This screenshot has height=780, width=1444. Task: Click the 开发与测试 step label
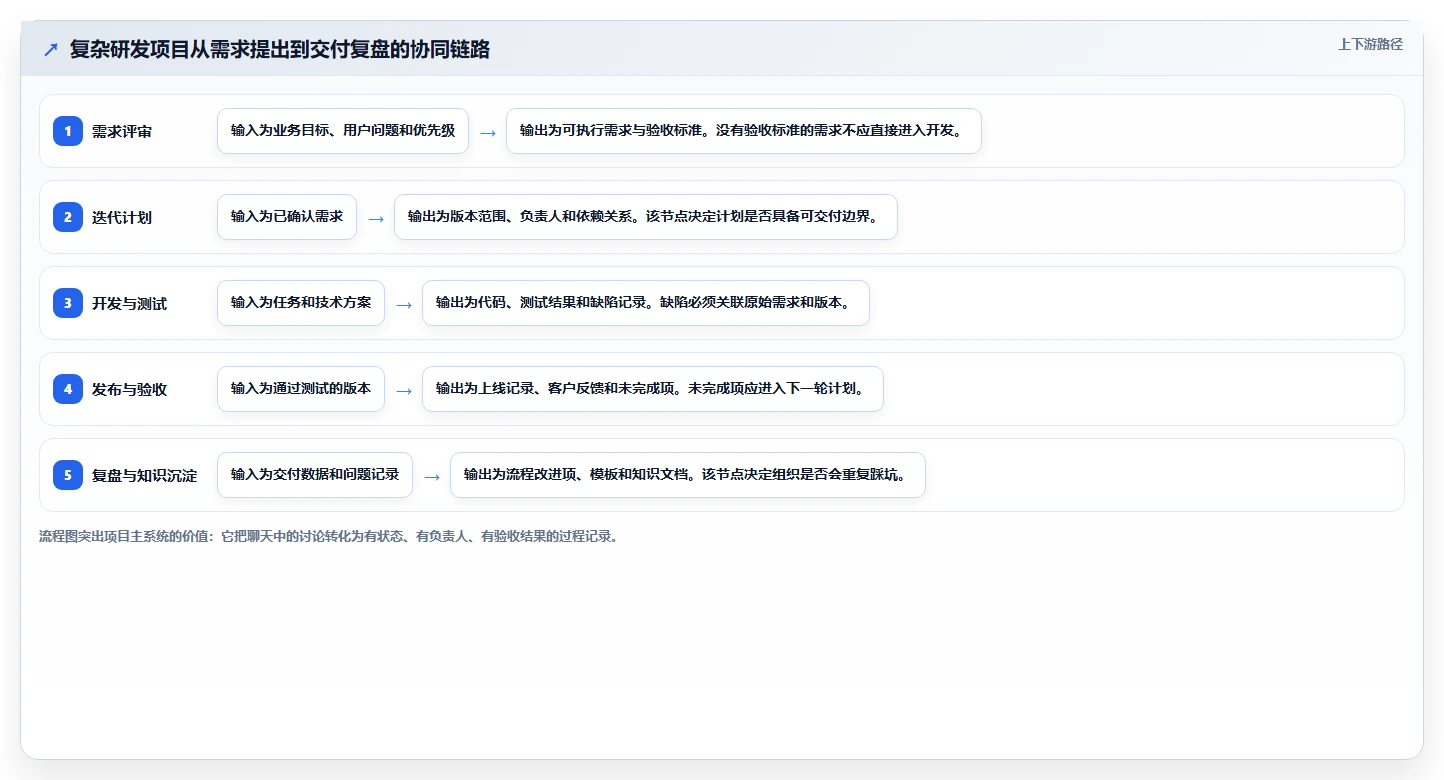(129, 303)
